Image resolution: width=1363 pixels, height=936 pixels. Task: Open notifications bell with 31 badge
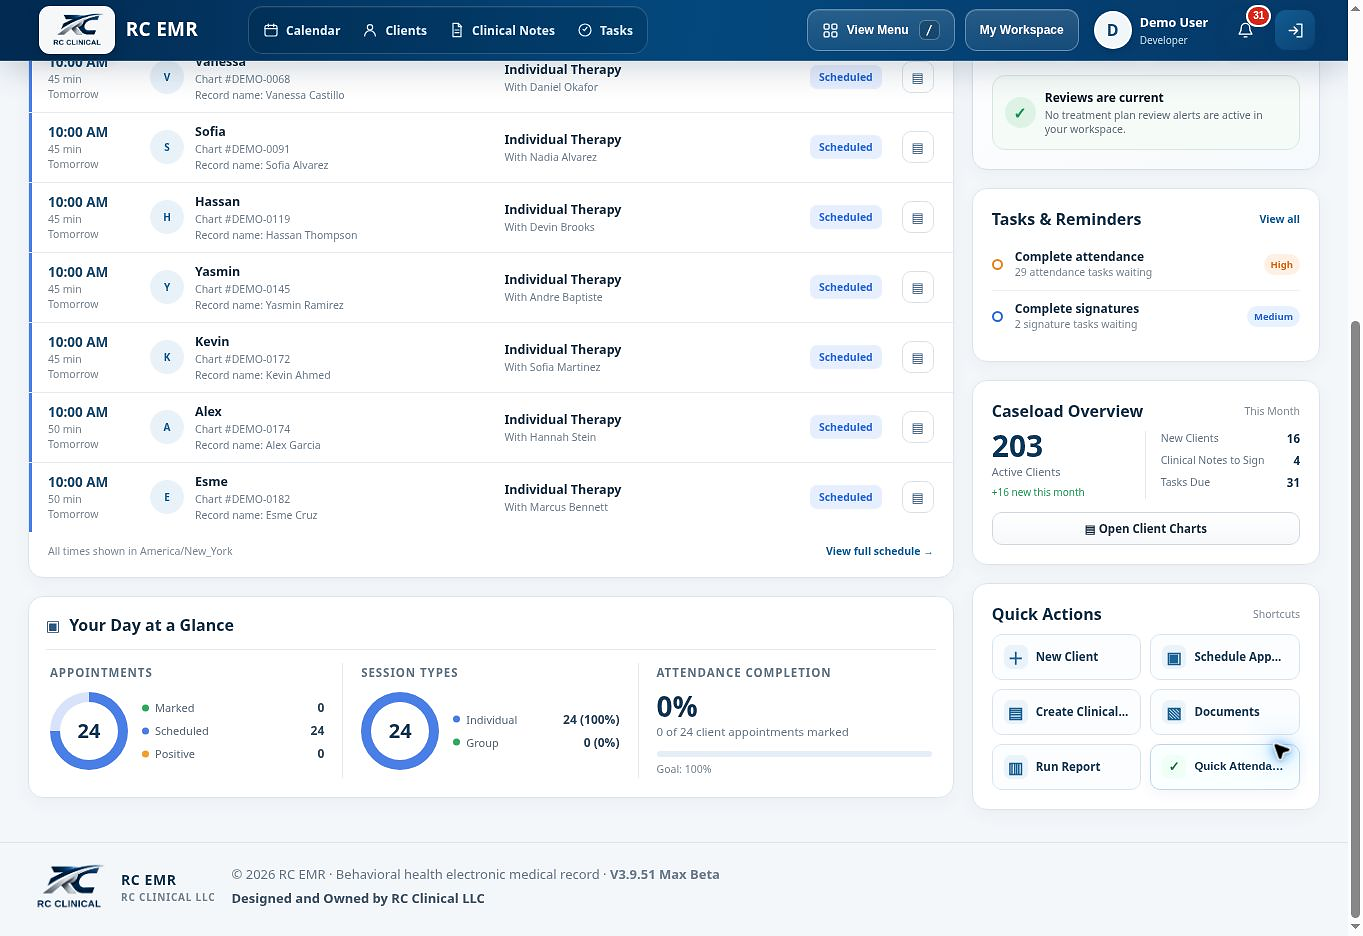point(1246,30)
